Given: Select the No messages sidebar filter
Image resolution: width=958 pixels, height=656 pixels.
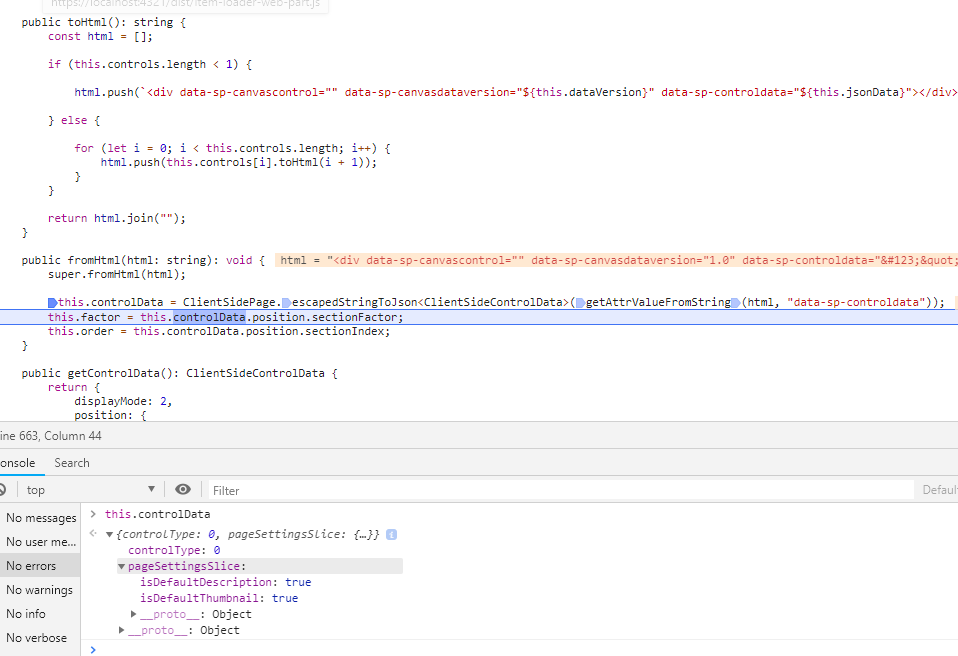Looking at the screenshot, I should [40, 518].
